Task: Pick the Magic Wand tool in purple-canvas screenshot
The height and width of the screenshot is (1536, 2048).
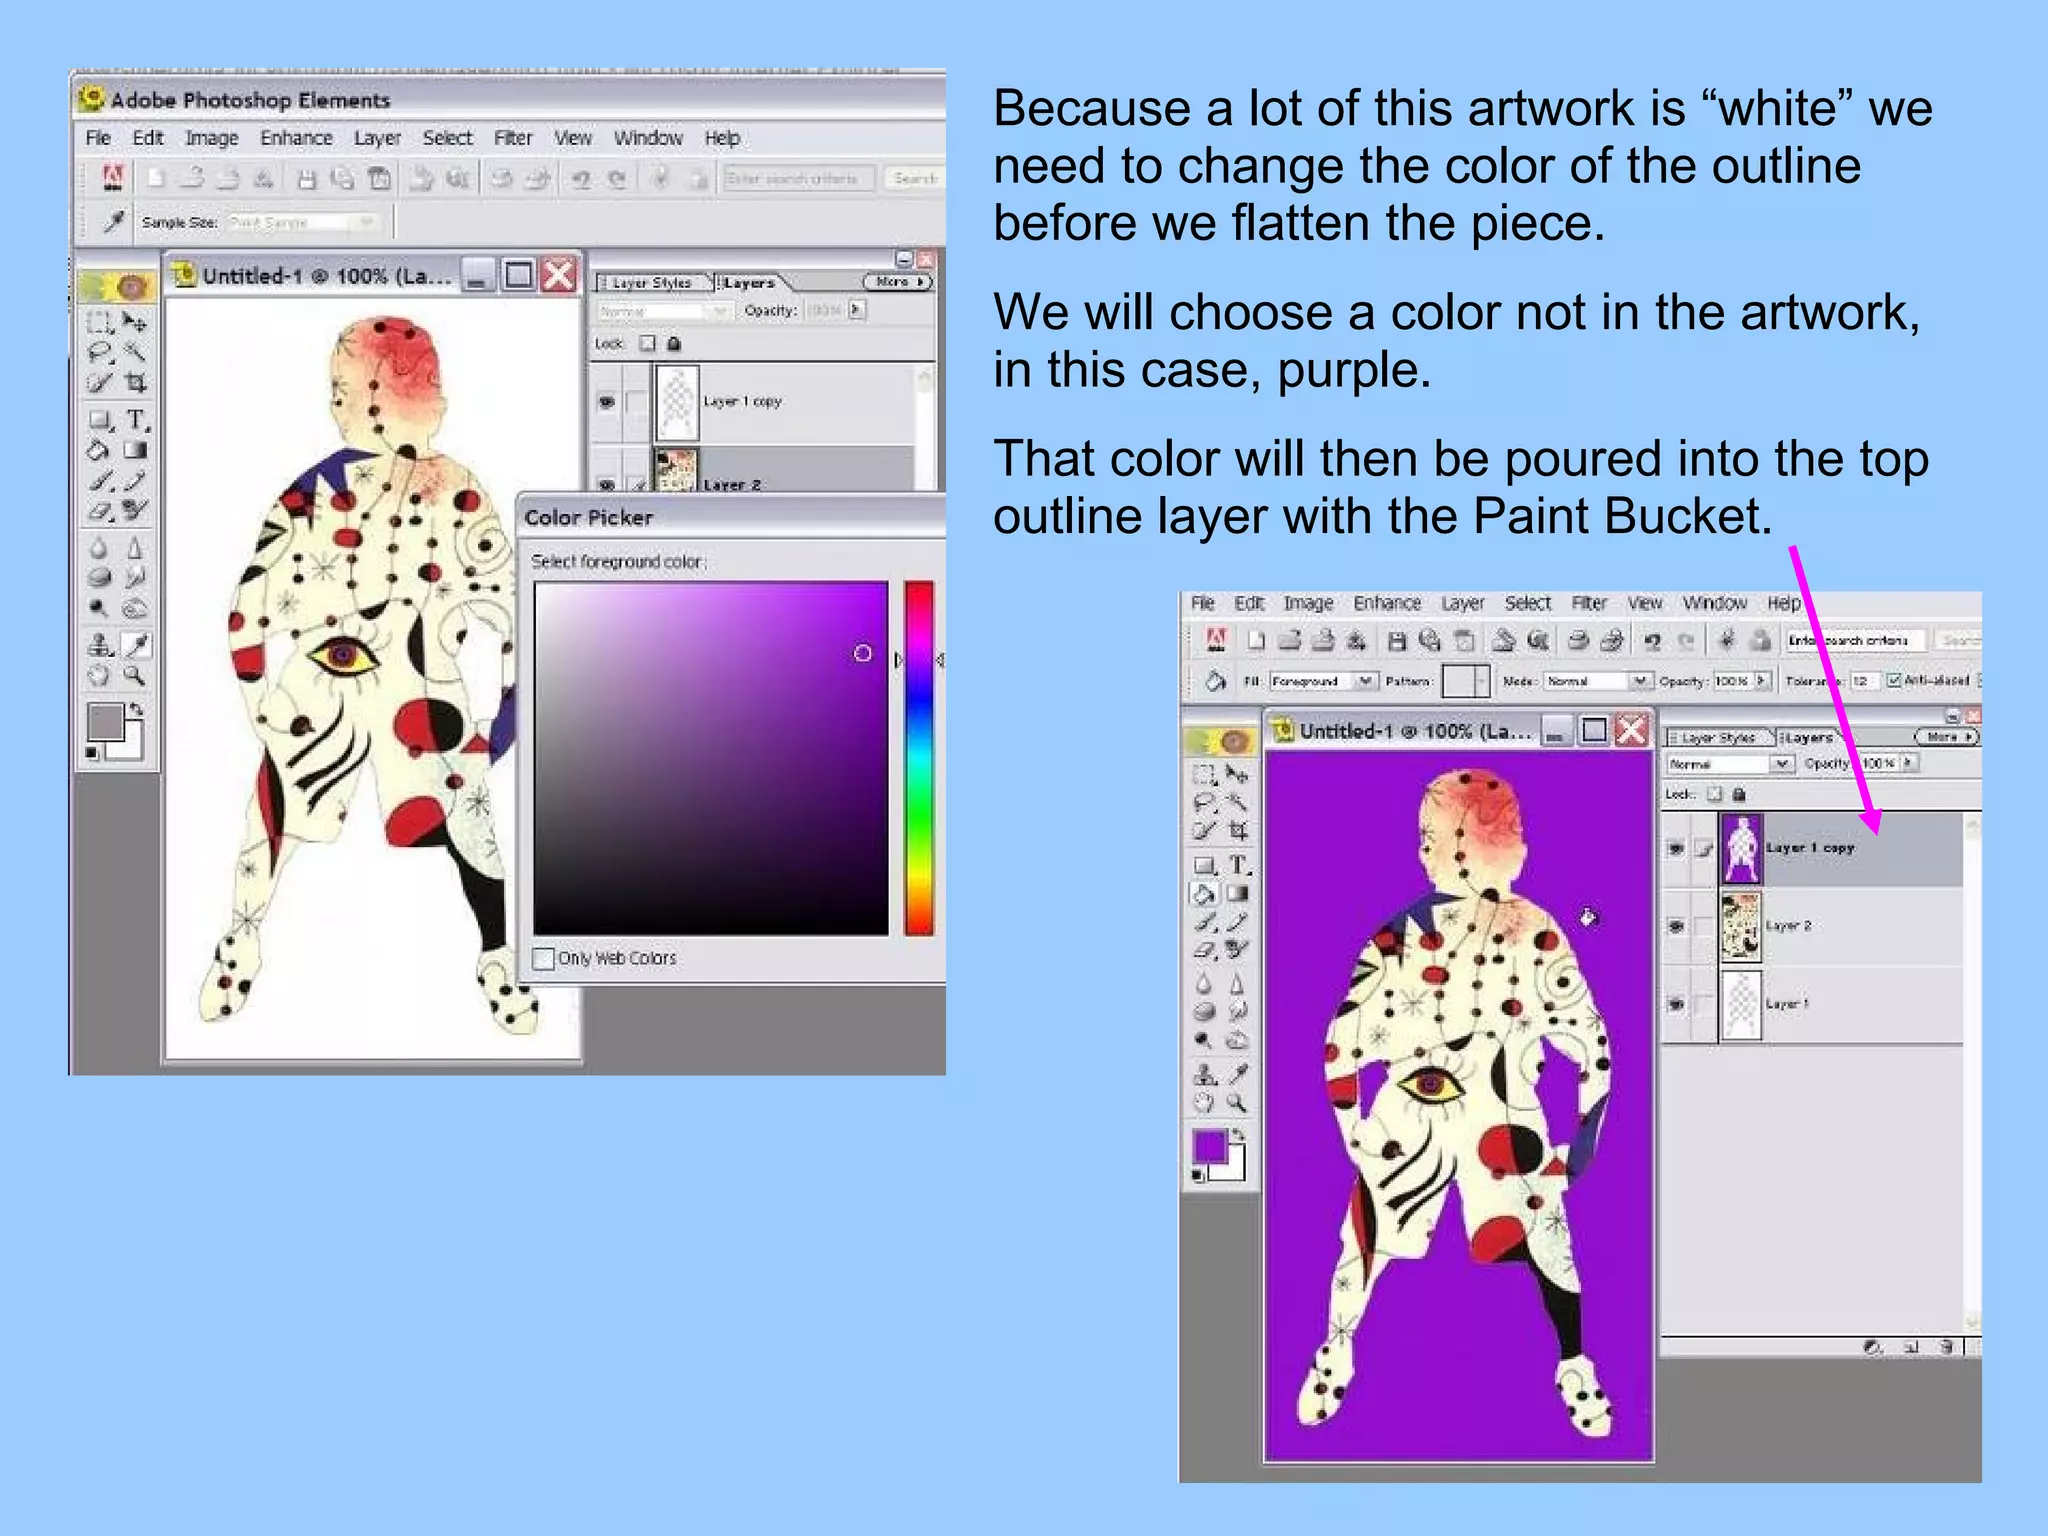Action: (1238, 802)
